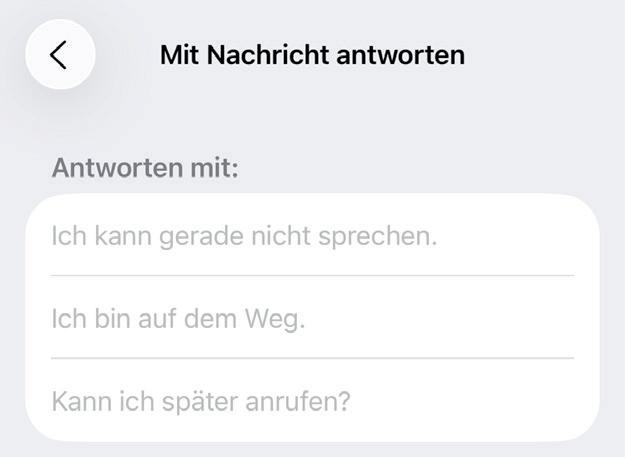Focus the second quick reply text field

(x=312, y=319)
